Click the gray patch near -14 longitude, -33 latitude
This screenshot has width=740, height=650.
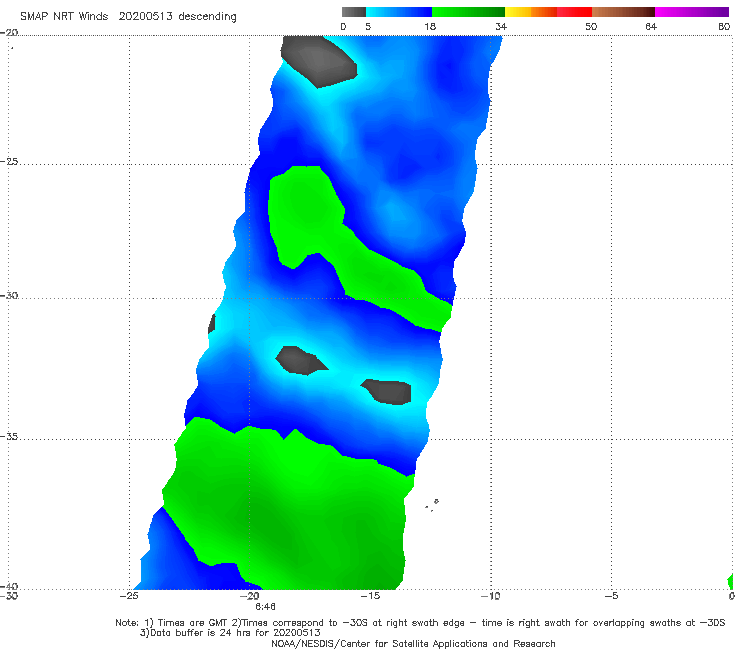[388, 392]
